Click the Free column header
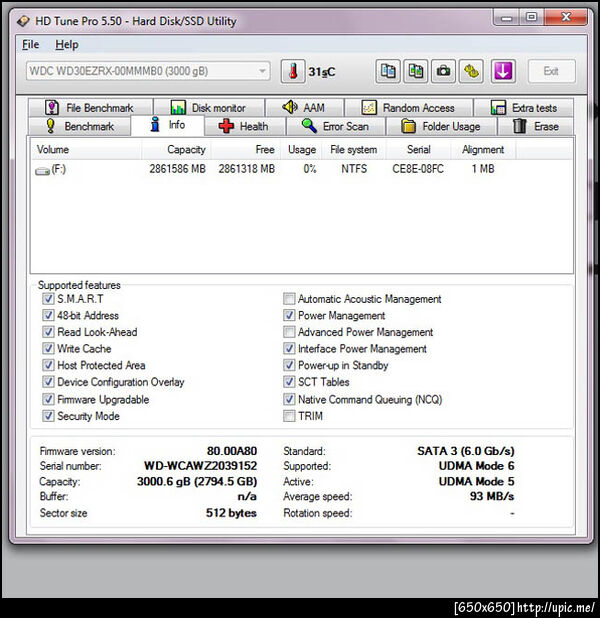The height and width of the screenshot is (618, 600). point(245,150)
